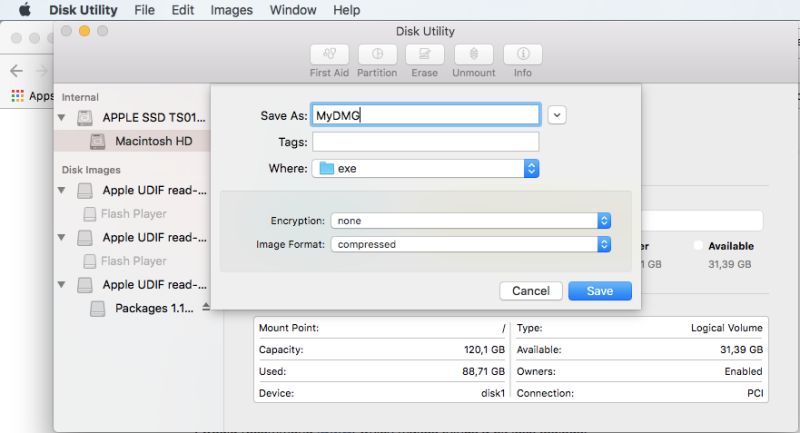The height and width of the screenshot is (433, 800).
Task: Select the first Flash Player volume
Action: tap(133, 214)
